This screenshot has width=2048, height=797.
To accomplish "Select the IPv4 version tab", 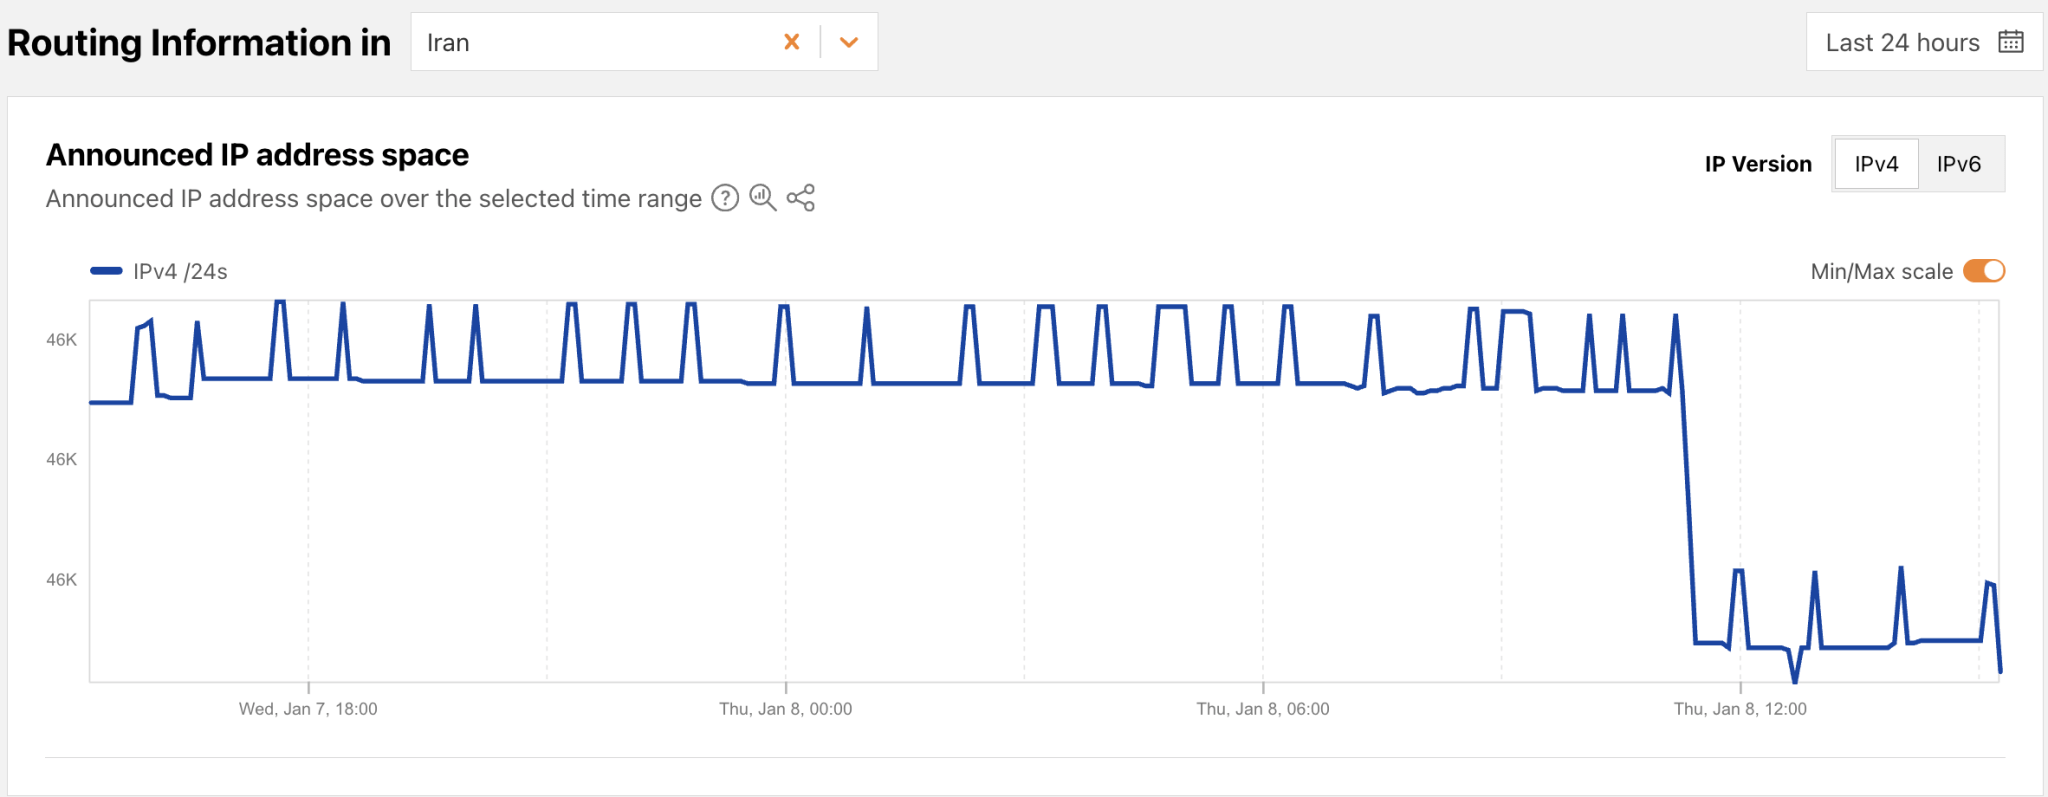I will point(1875,164).
